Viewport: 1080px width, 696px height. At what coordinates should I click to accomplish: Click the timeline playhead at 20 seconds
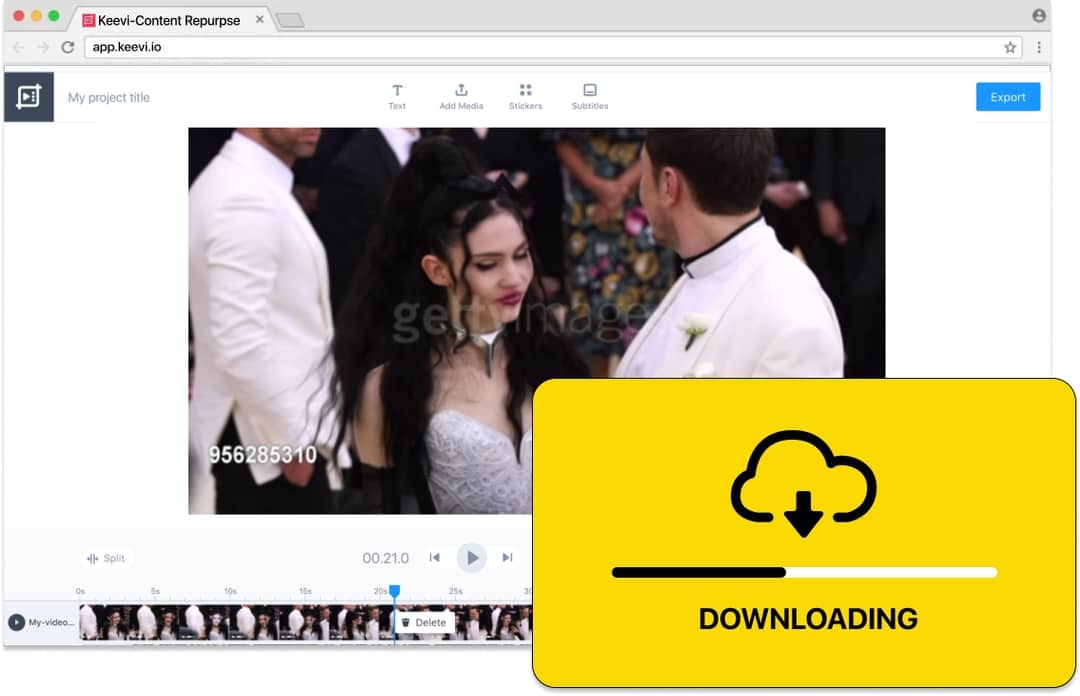click(392, 592)
